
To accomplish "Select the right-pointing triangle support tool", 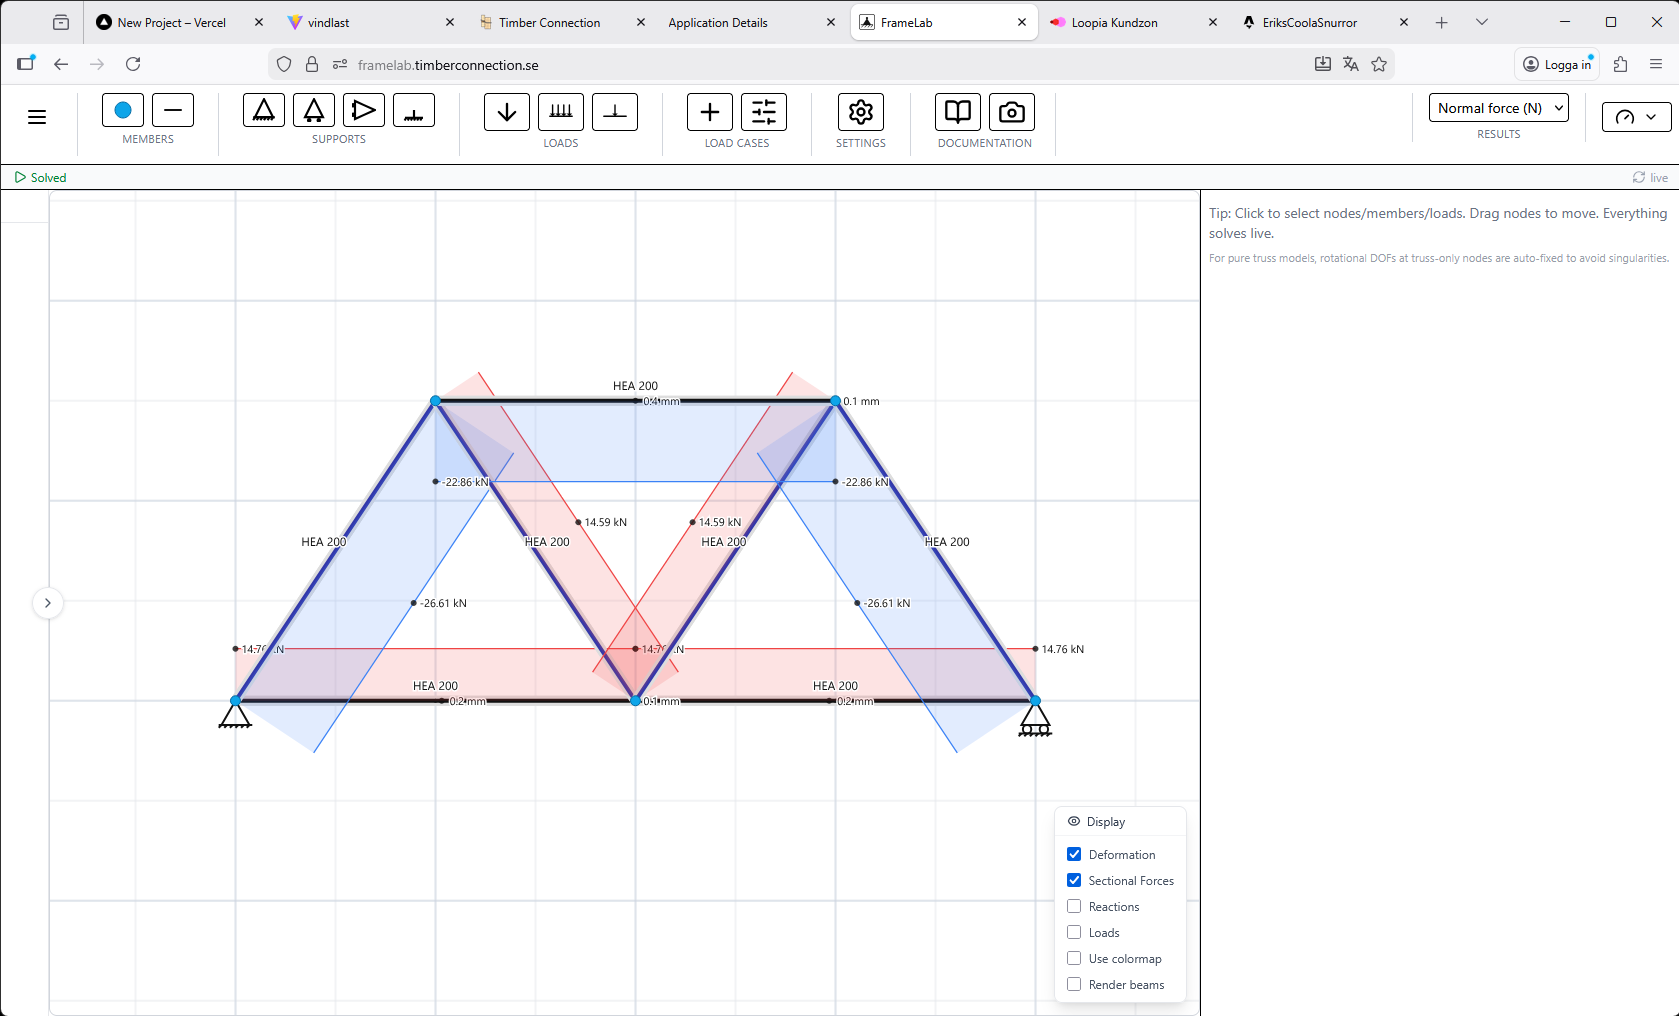I will [x=364, y=110].
